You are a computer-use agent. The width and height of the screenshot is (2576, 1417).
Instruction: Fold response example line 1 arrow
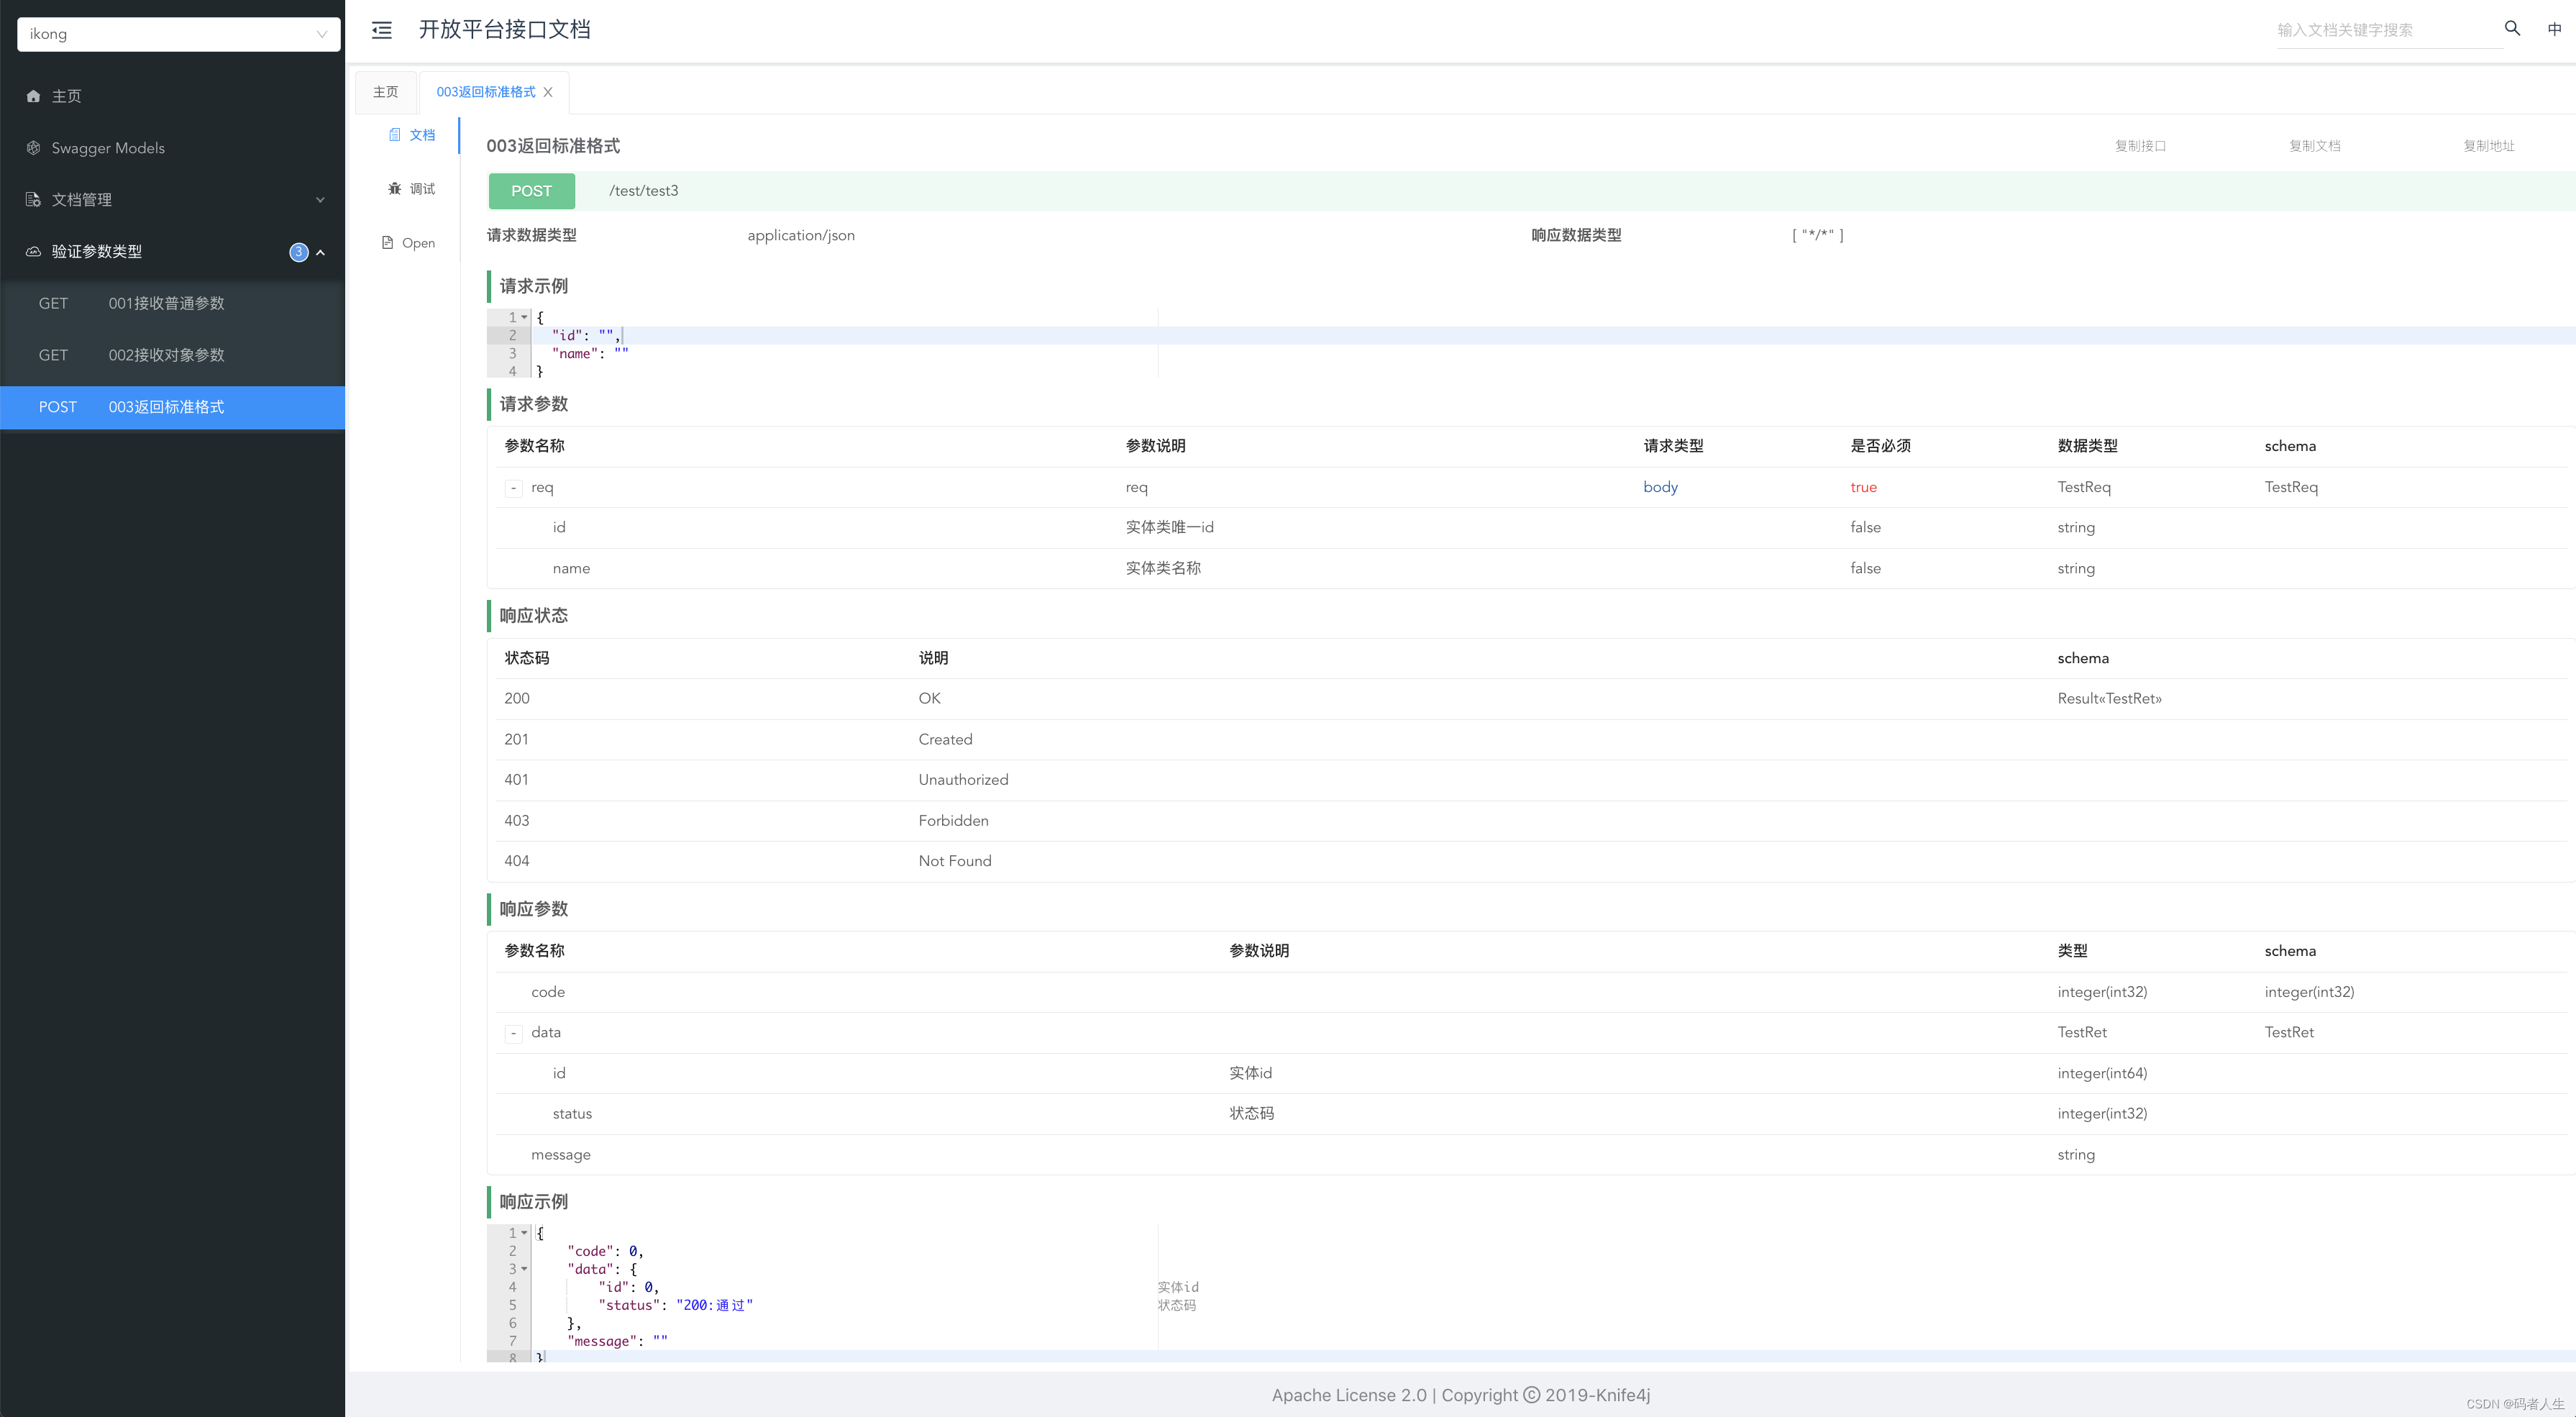[524, 1233]
